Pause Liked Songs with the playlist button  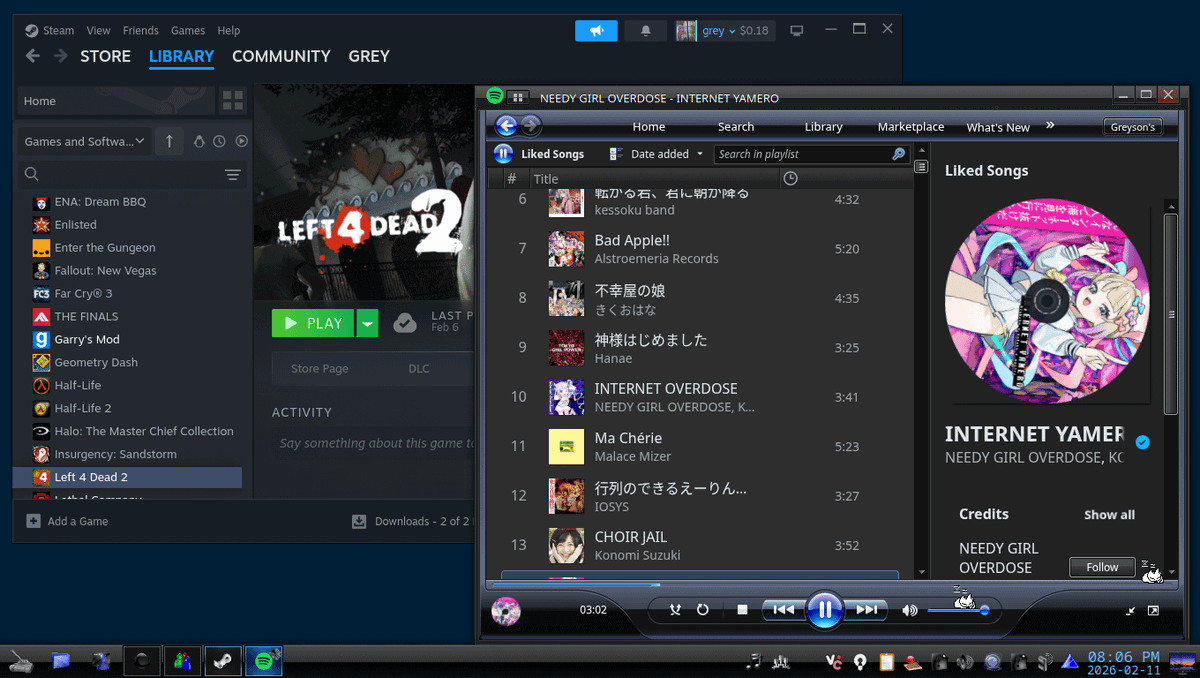pyautogui.click(x=503, y=154)
